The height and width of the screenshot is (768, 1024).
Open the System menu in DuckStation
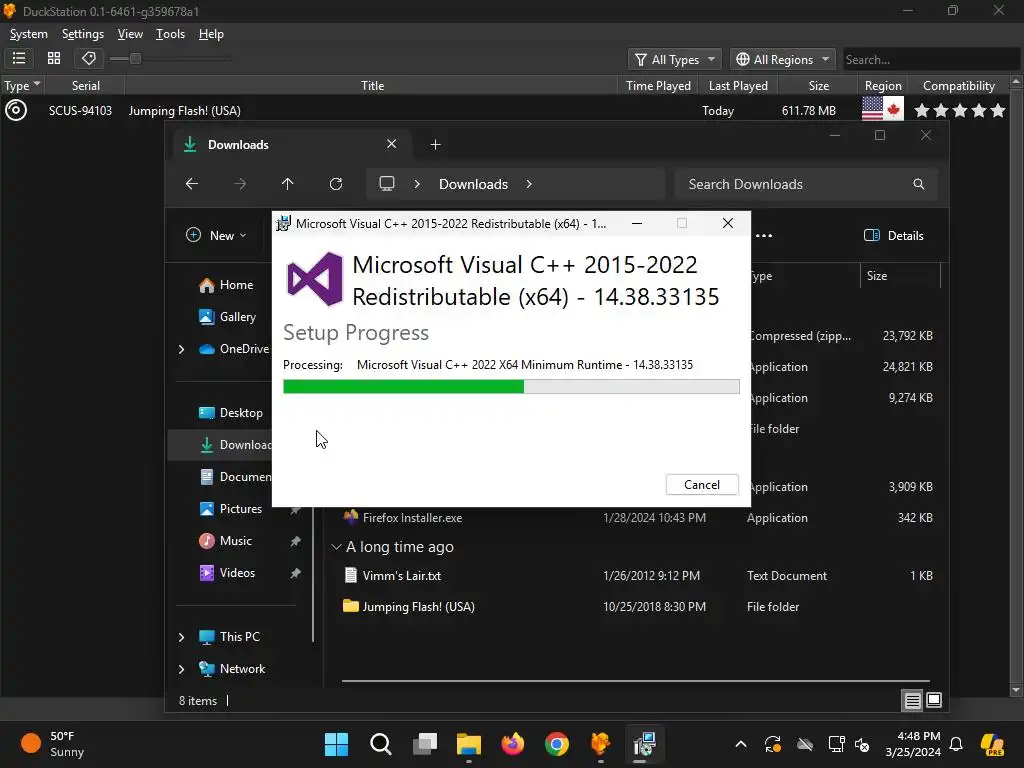(29, 34)
